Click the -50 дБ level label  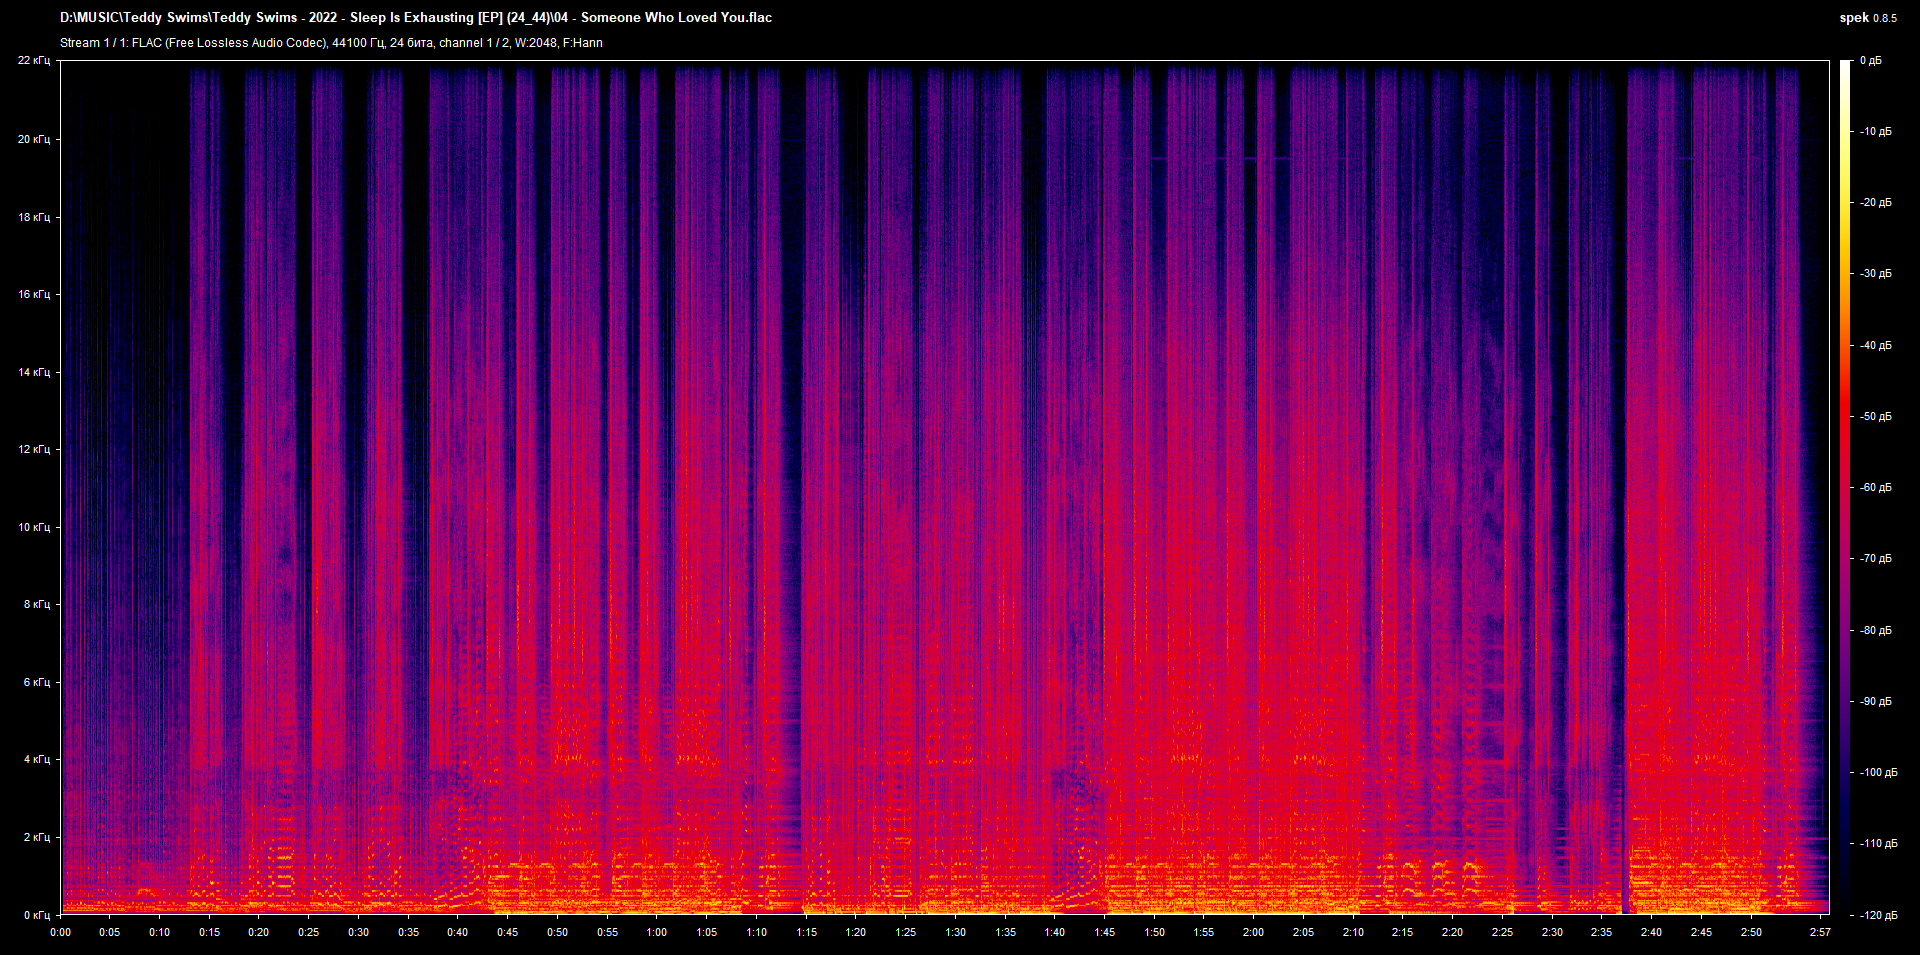pyautogui.click(x=1876, y=417)
